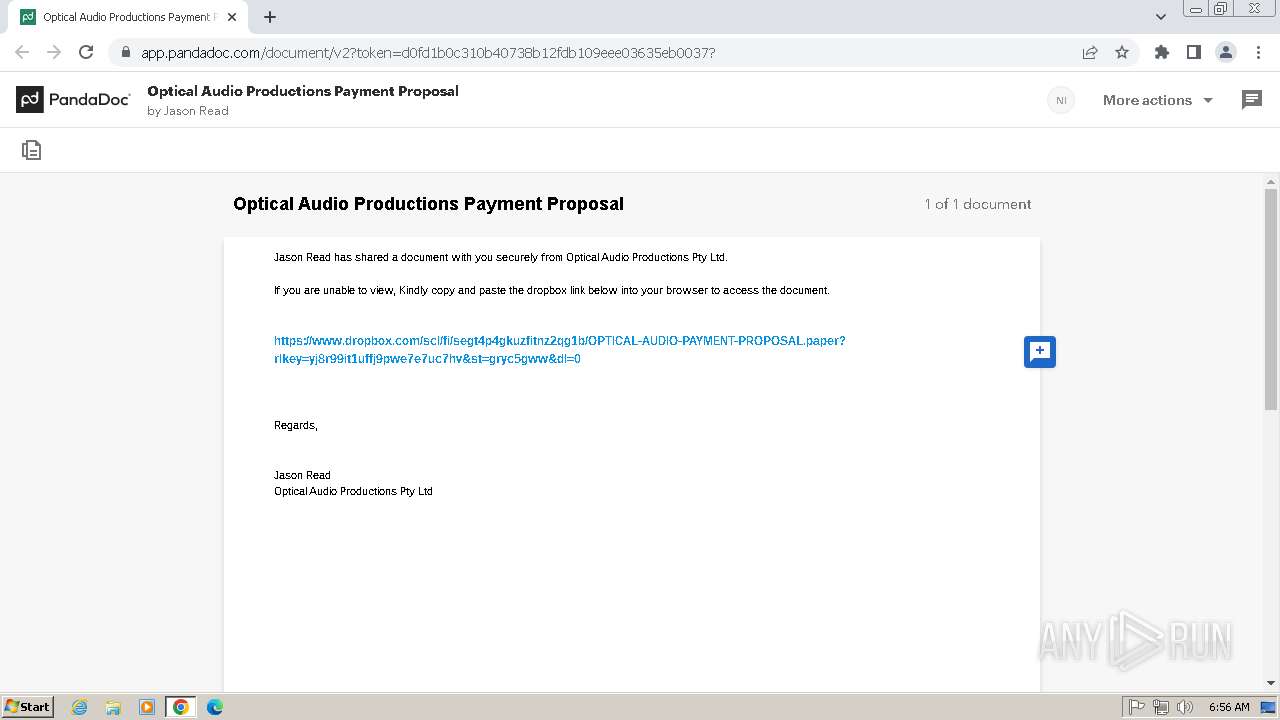Viewport: 1280px width, 720px height.
Task: Open the document list panel icon
Action: (32, 150)
